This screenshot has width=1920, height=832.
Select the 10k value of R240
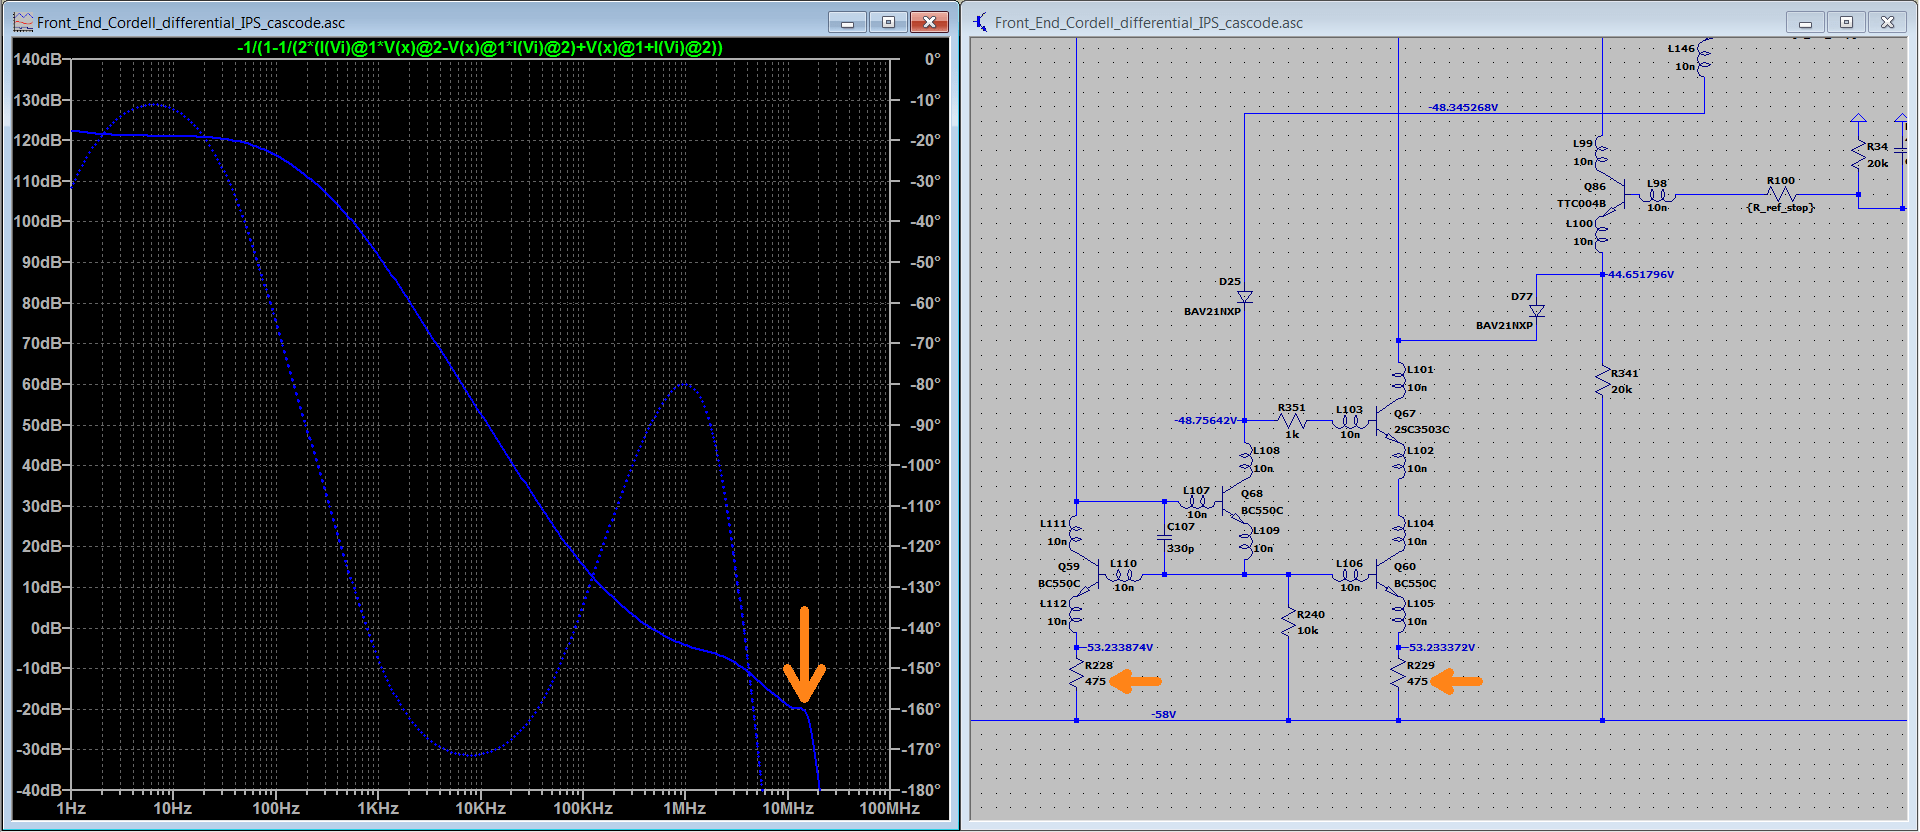tap(1308, 630)
